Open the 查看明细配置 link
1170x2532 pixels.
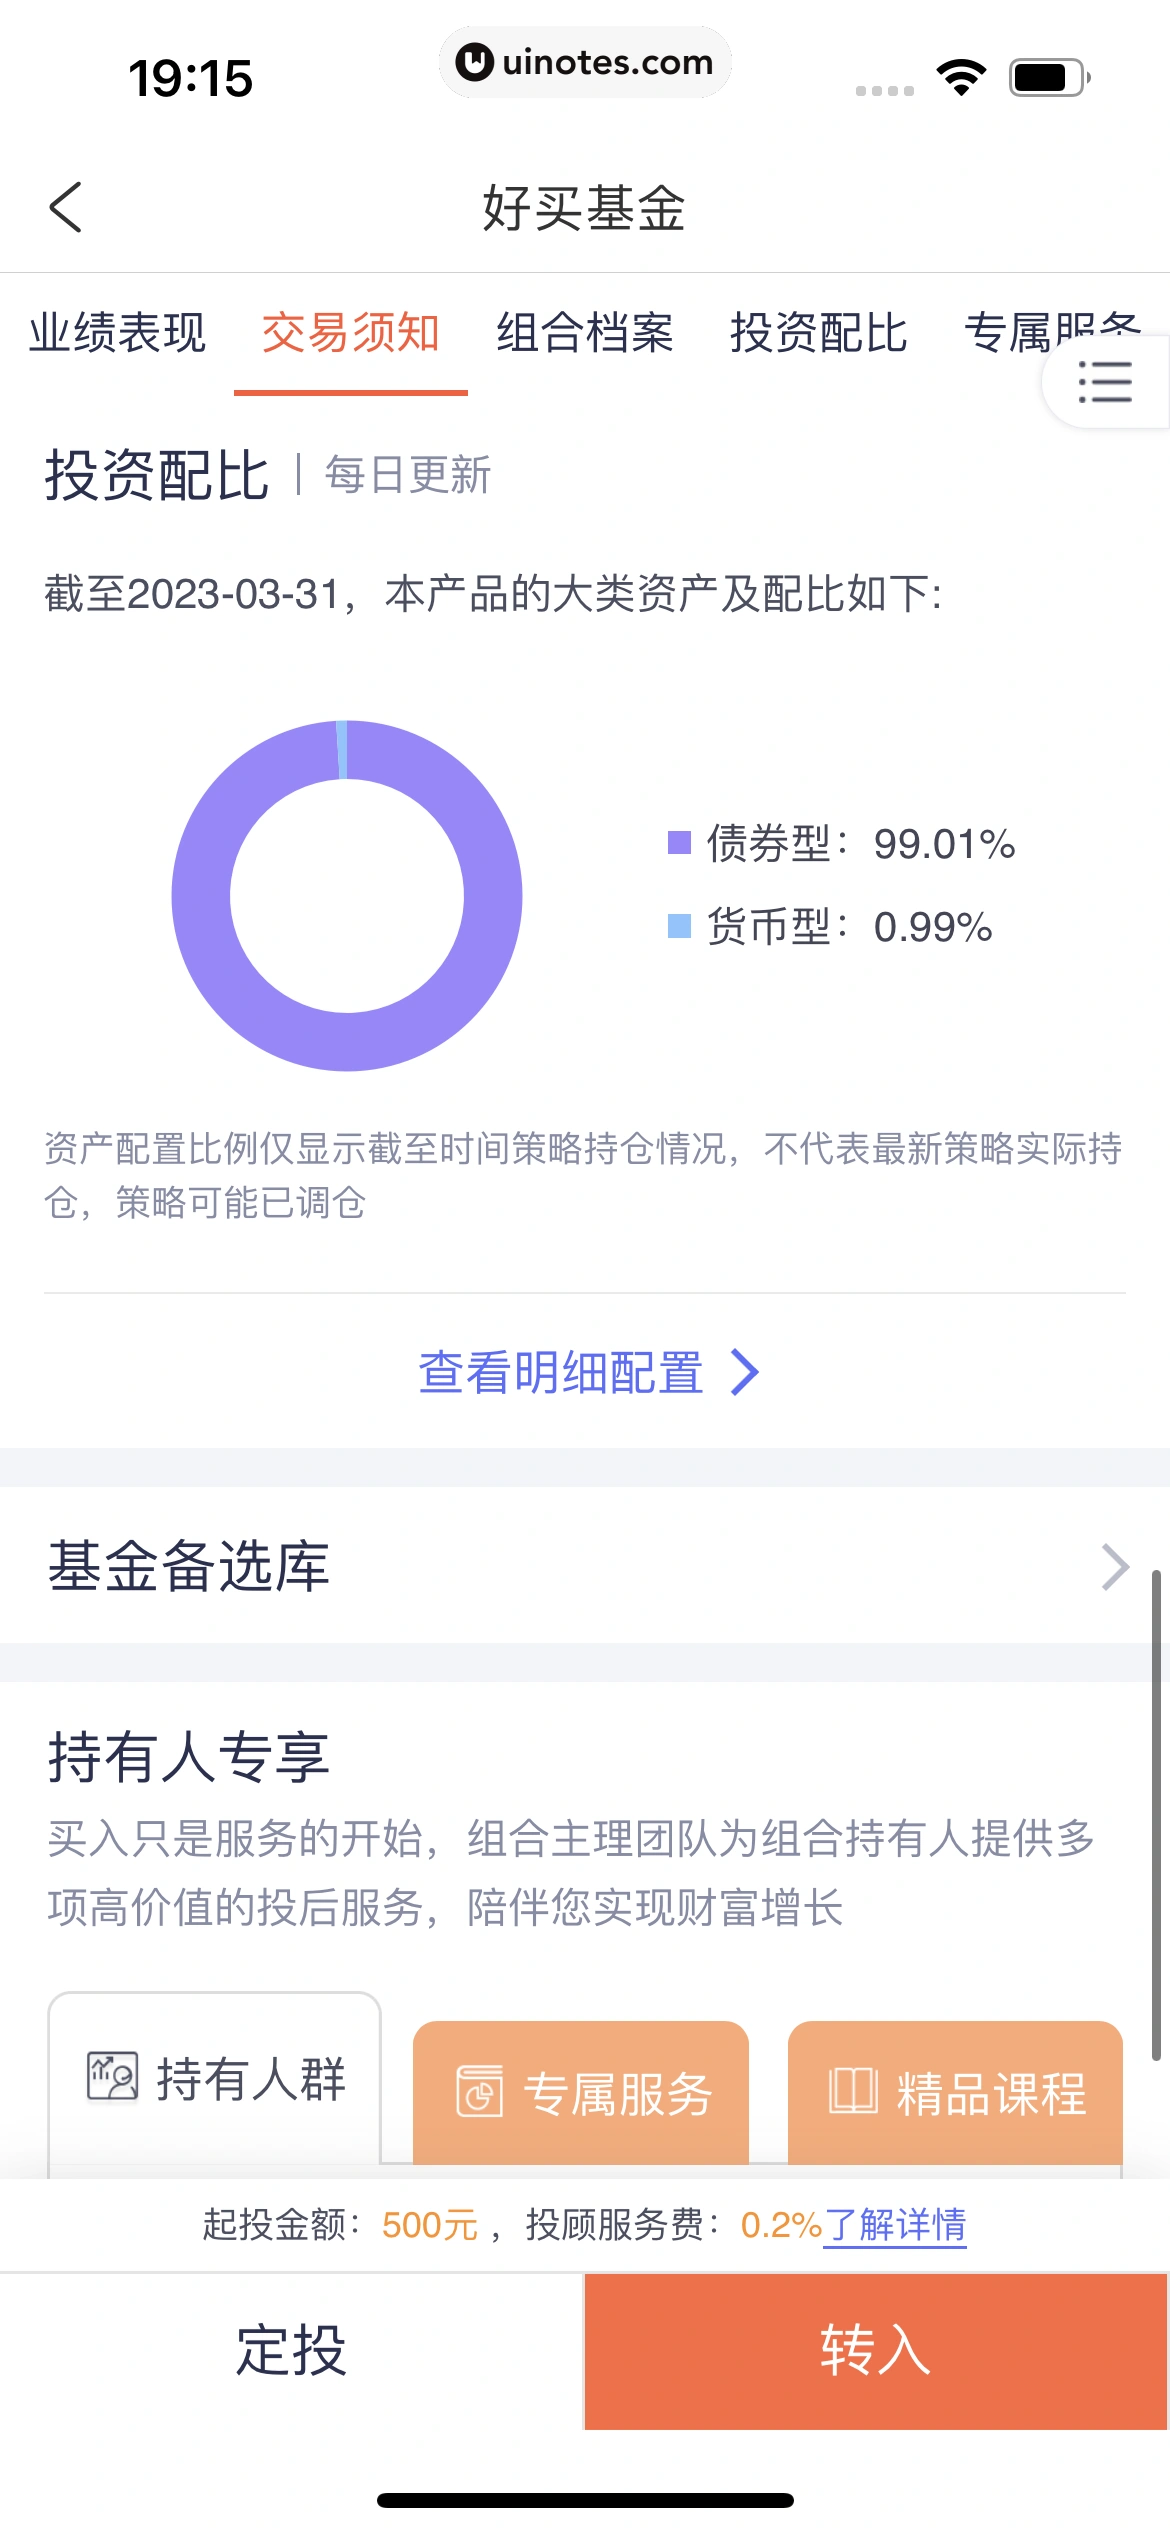click(561, 1372)
